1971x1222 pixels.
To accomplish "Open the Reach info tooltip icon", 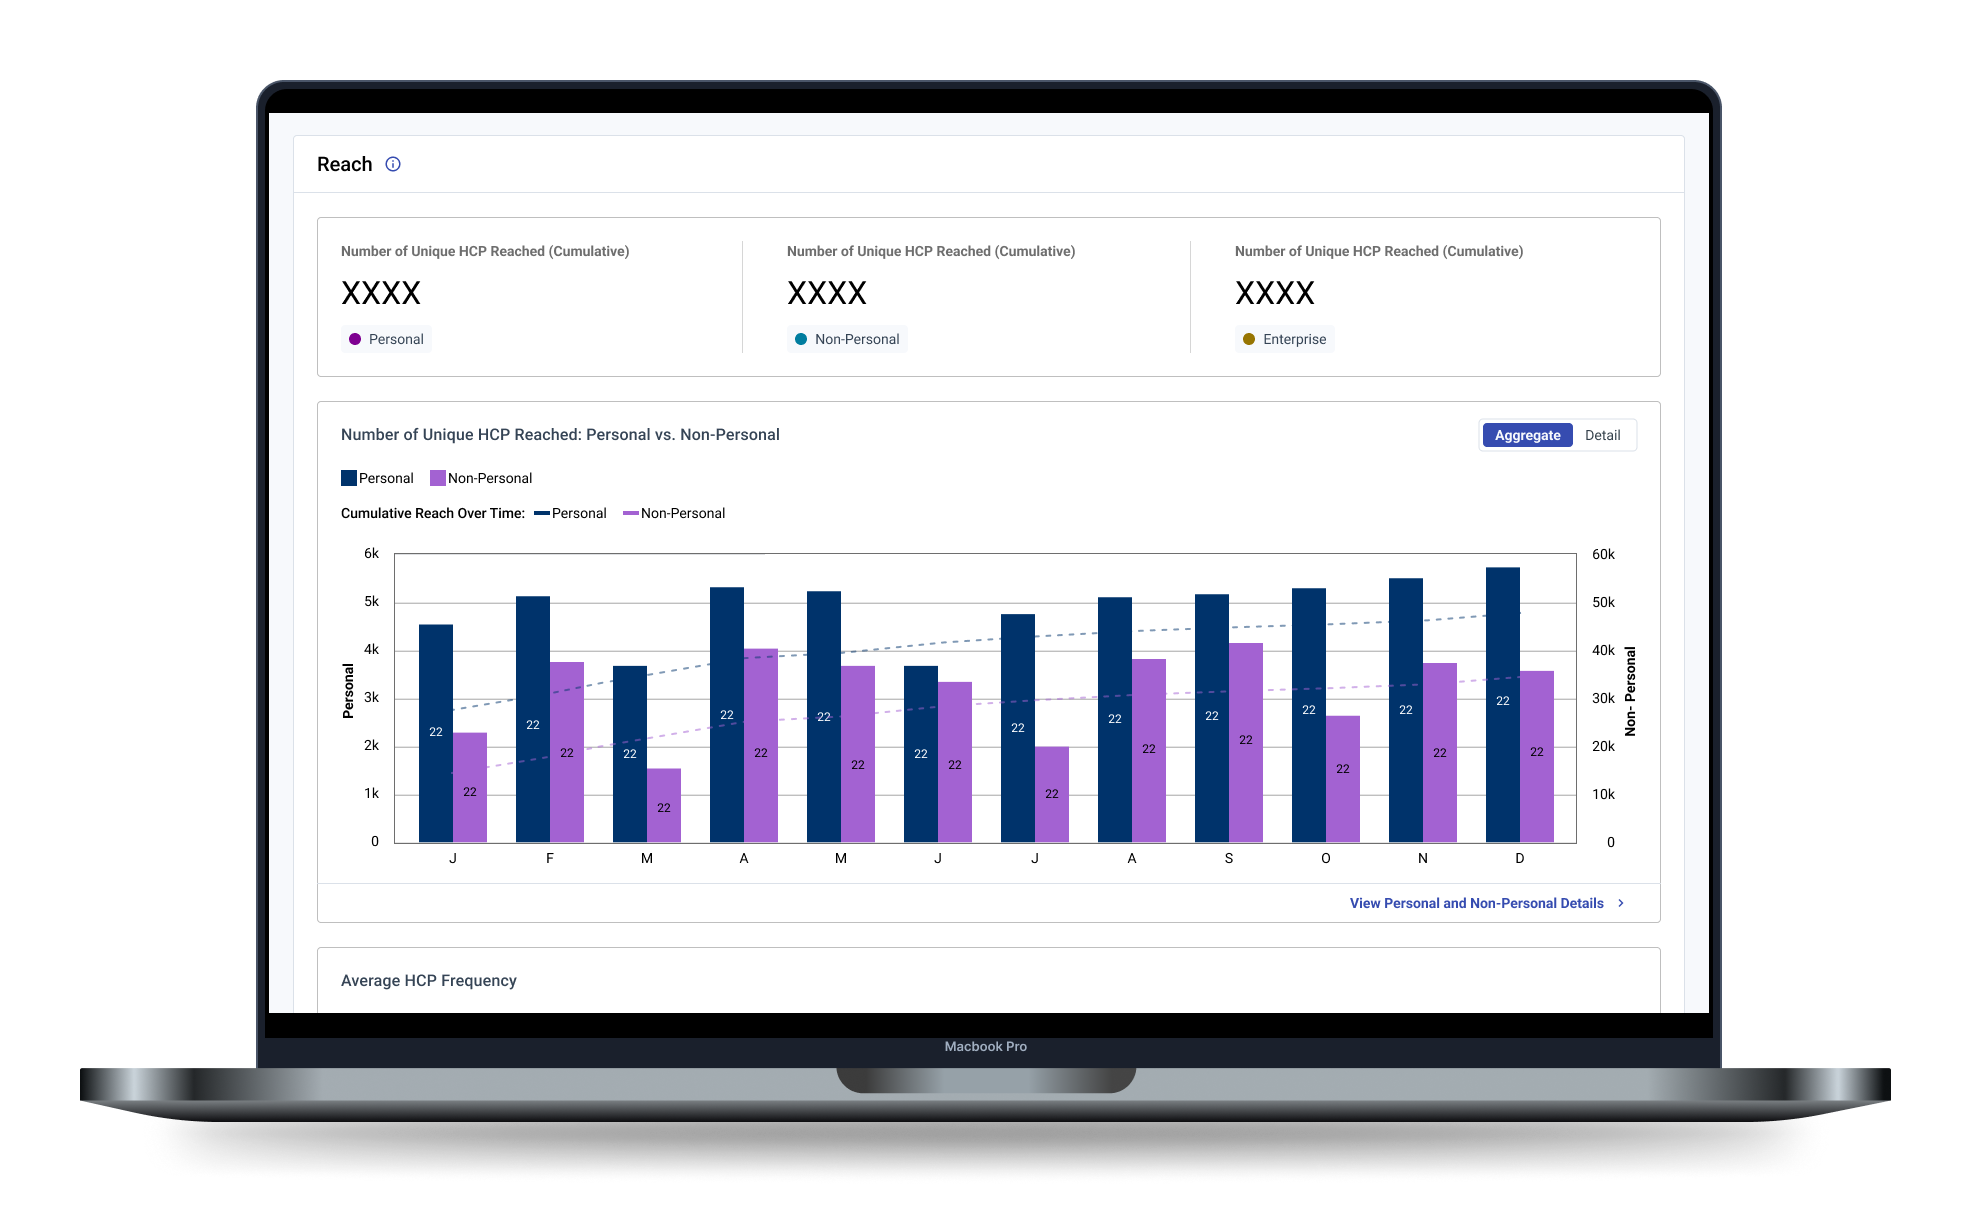I will (393, 164).
